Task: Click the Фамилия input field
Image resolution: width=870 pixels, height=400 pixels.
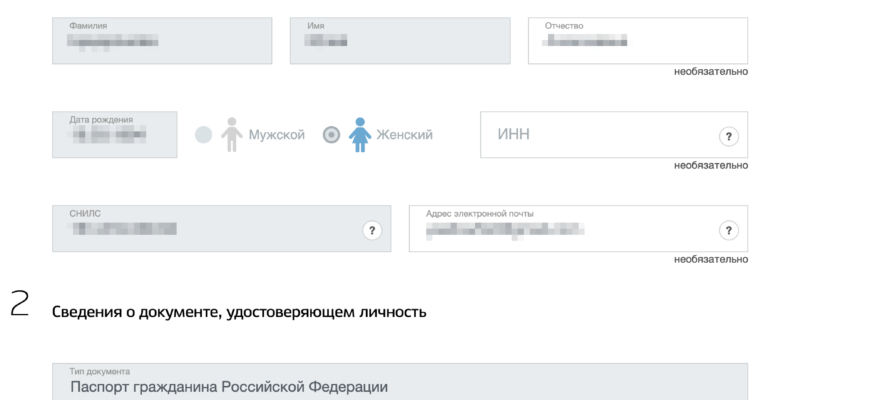Action: point(162,40)
